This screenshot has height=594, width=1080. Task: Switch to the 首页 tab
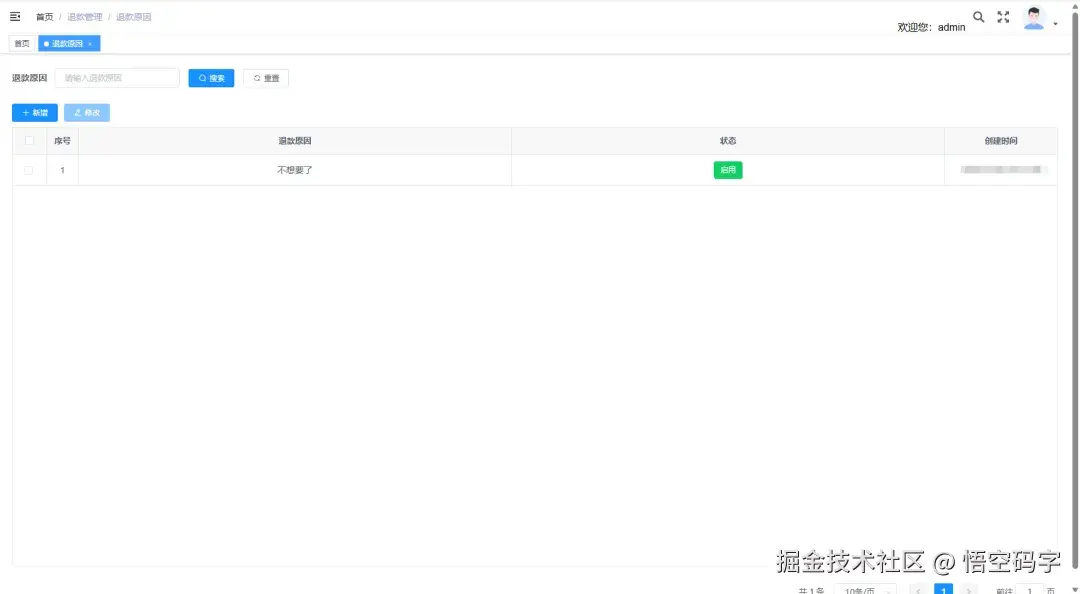tap(21, 43)
